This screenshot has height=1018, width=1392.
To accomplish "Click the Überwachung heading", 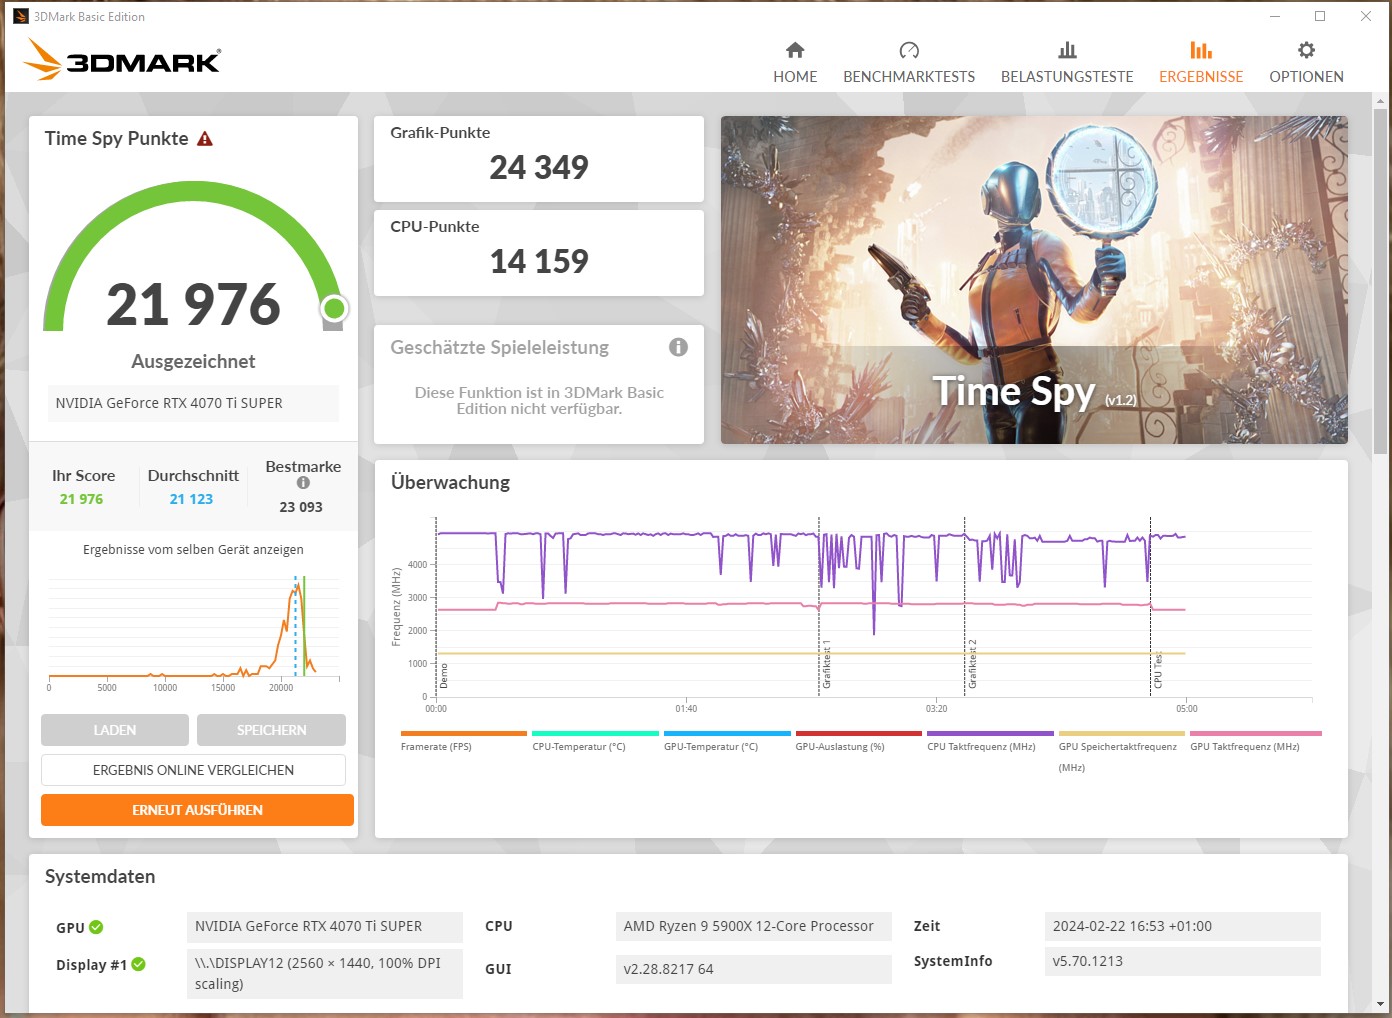I will [x=450, y=482].
